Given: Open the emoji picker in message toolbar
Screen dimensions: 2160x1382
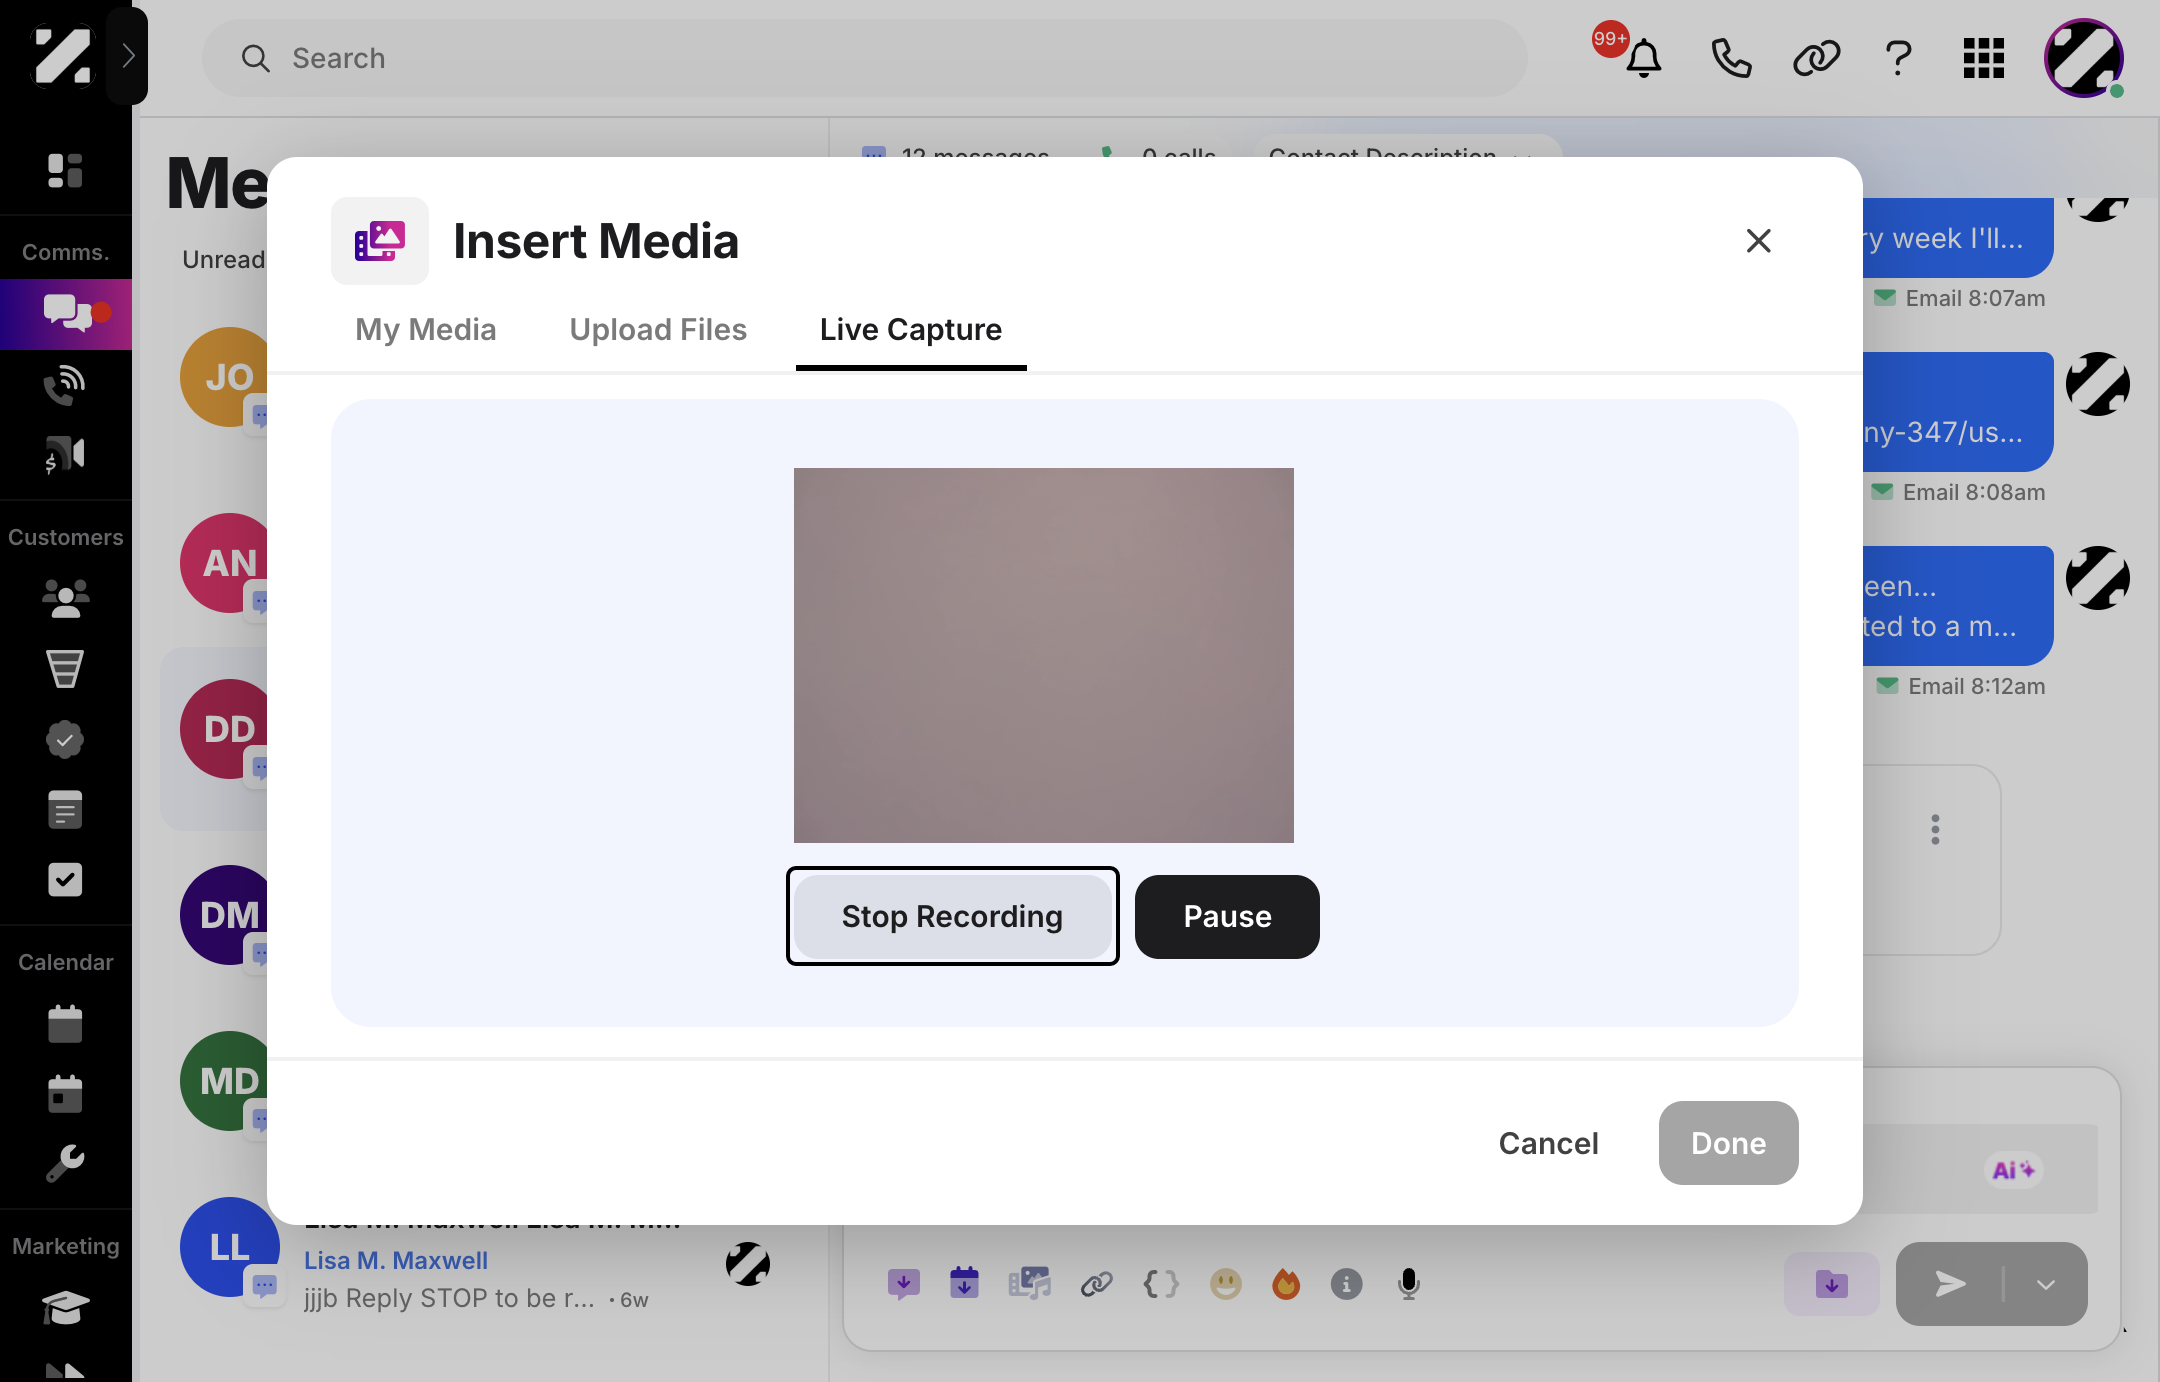Looking at the screenshot, I should click(x=1225, y=1283).
